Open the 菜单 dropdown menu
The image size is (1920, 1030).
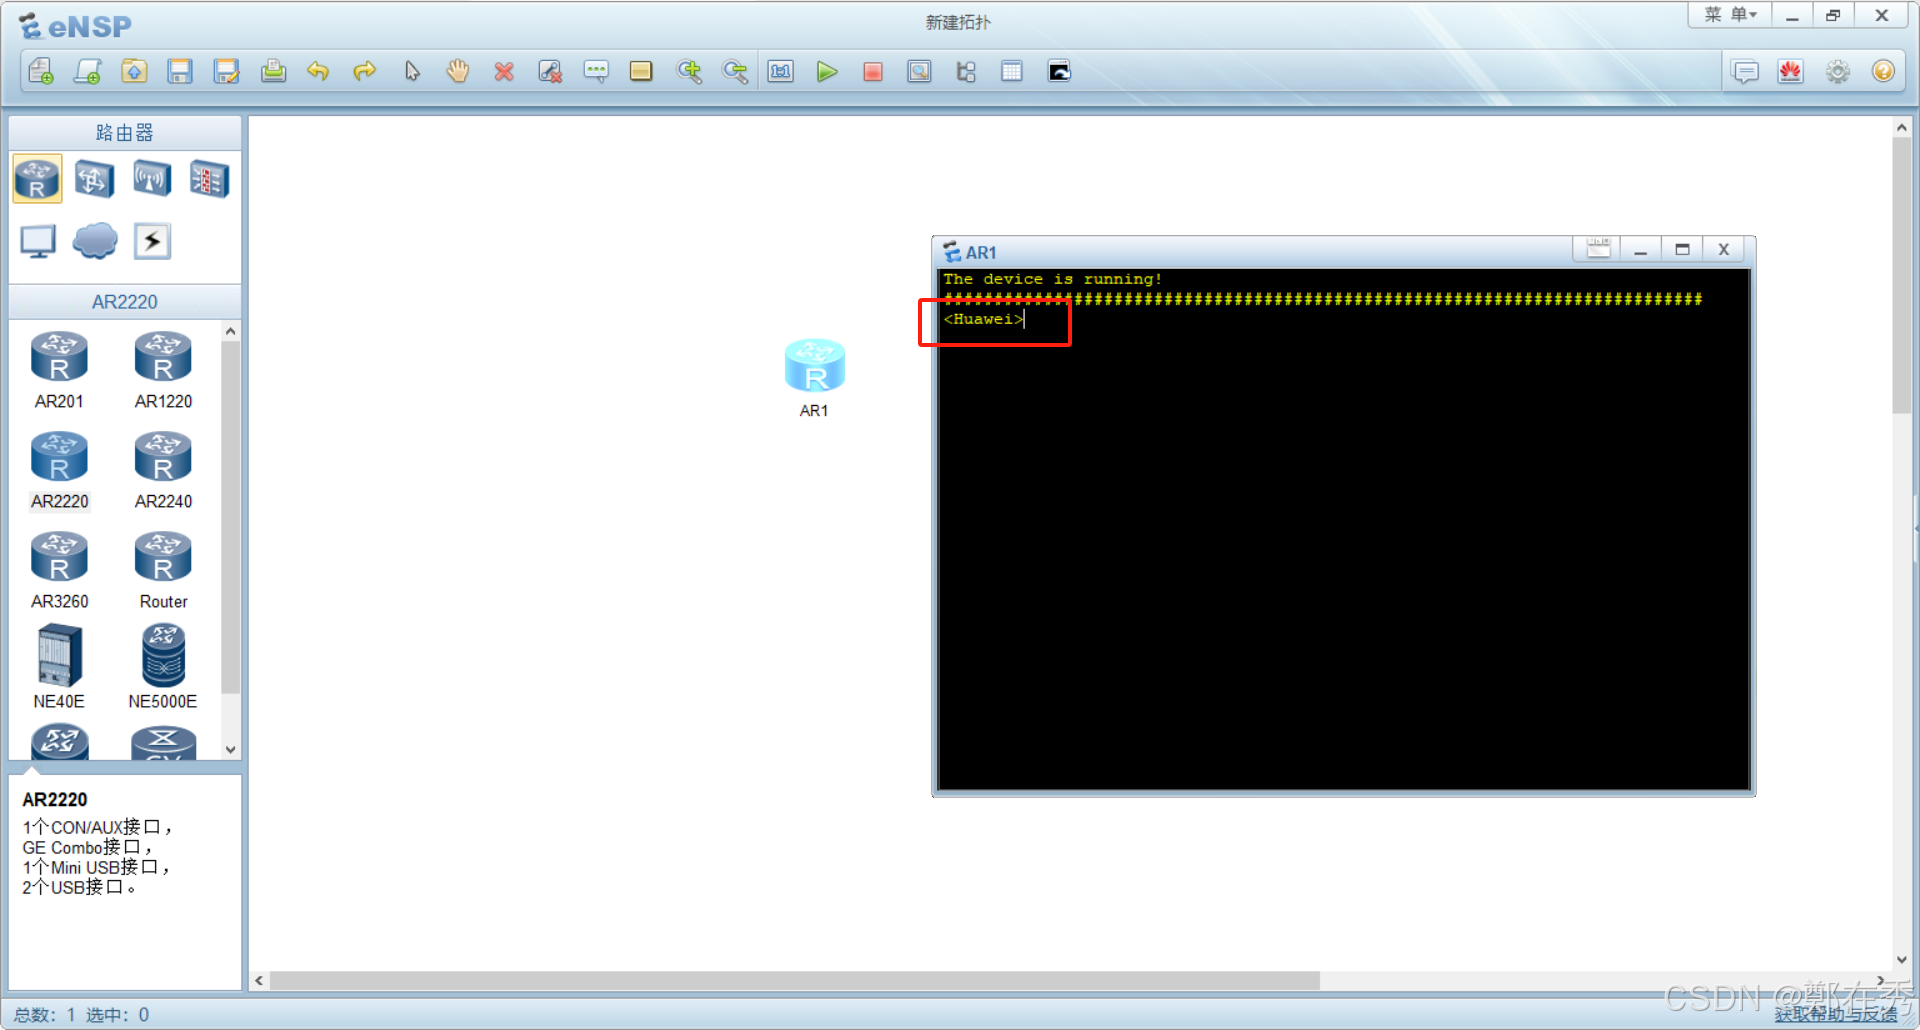(x=1730, y=15)
